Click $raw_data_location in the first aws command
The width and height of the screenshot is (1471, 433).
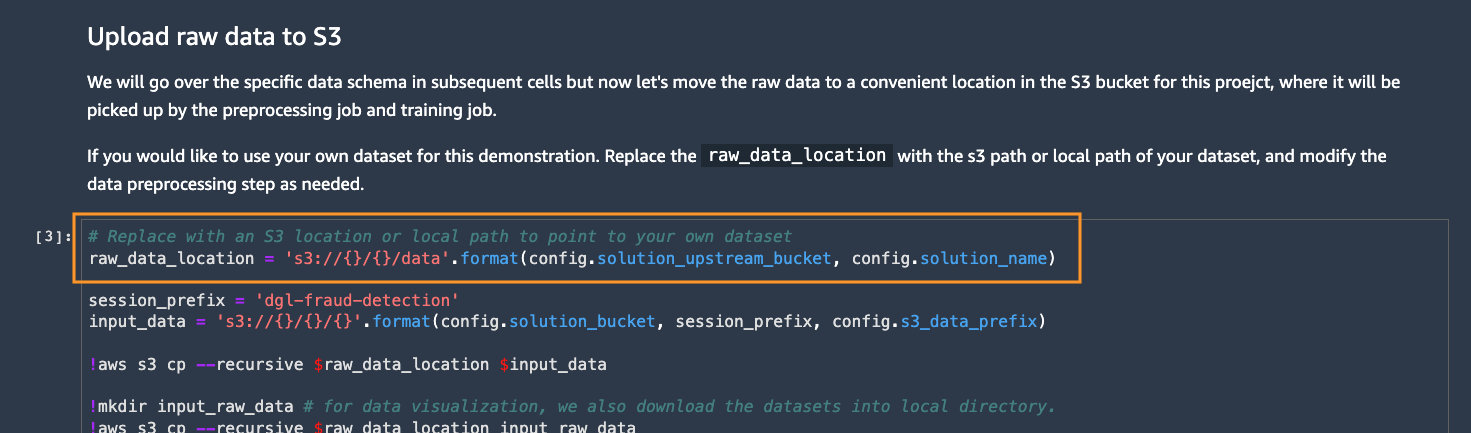point(401,364)
